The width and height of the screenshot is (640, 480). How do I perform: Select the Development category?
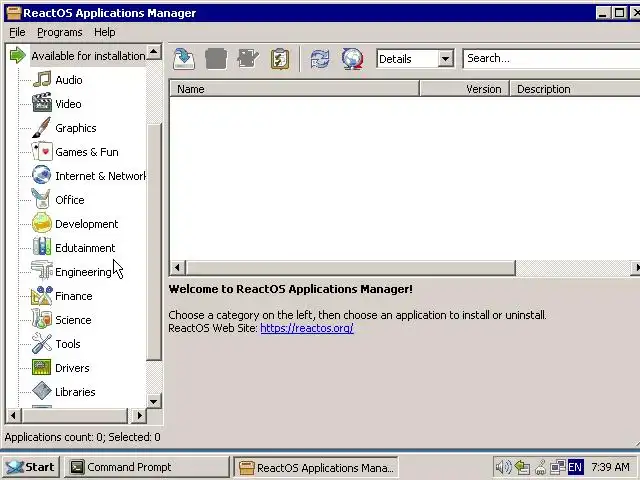click(x=87, y=224)
